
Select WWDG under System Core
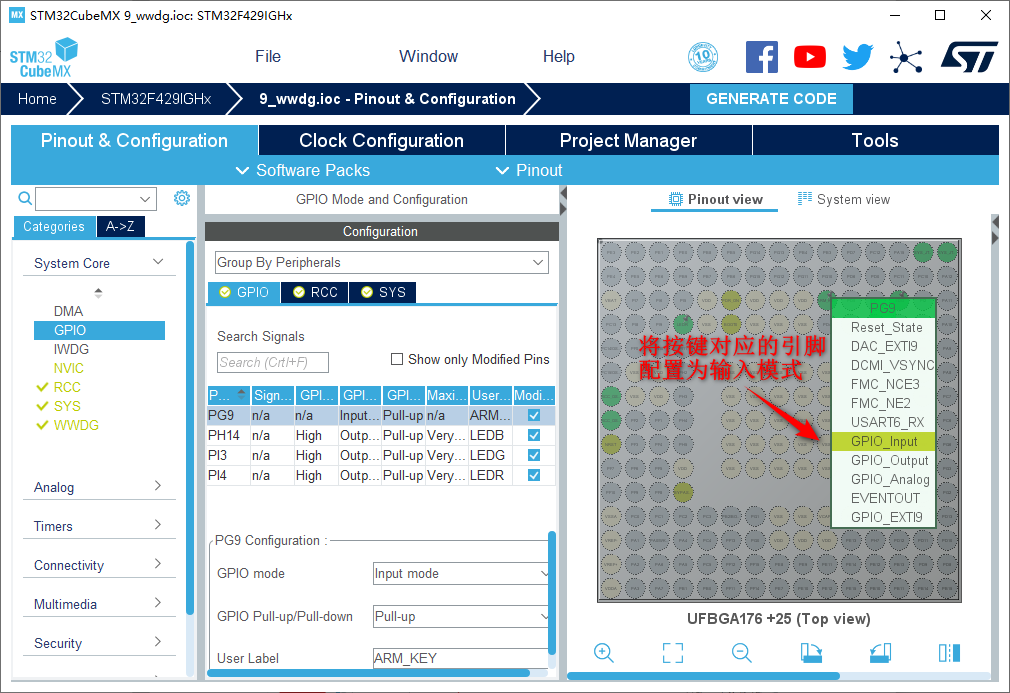(x=76, y=425)
